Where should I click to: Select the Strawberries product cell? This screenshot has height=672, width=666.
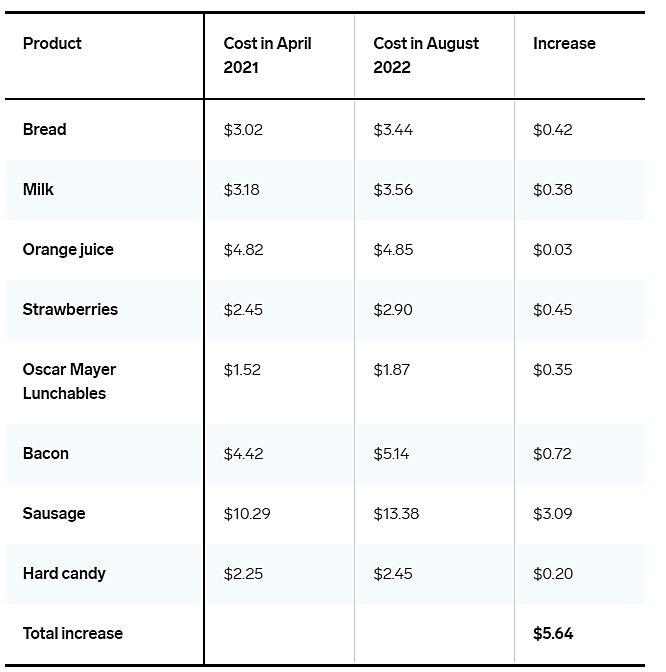(x=70, y=309)
